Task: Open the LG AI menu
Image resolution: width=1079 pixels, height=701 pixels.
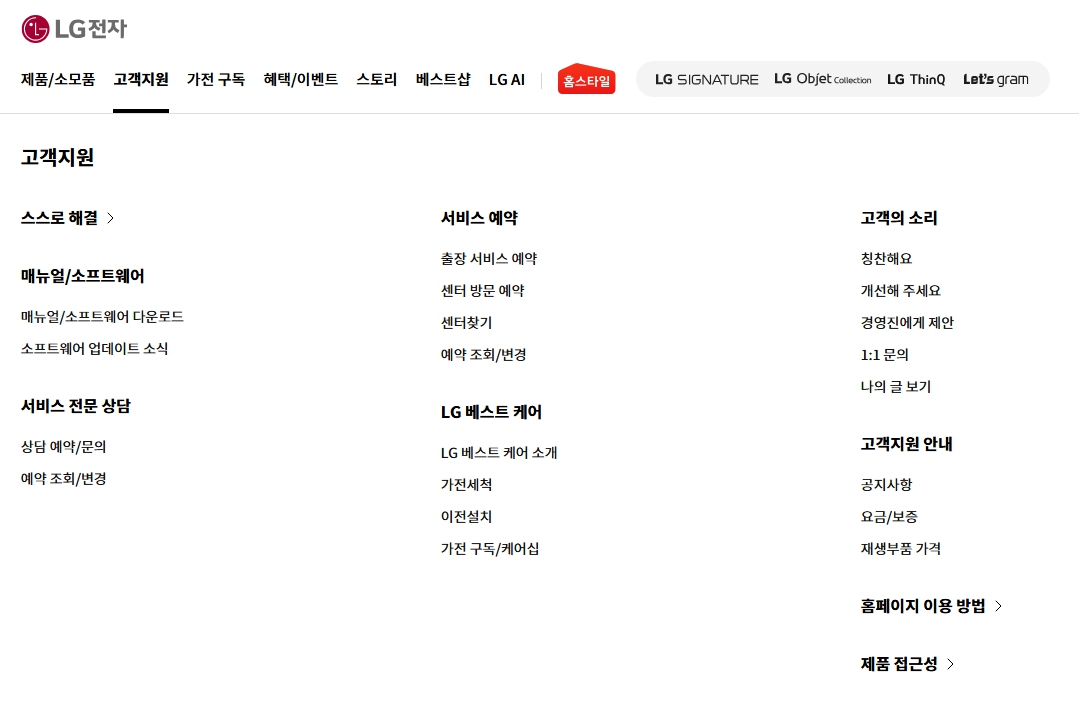Action: (x=507, y=80)
